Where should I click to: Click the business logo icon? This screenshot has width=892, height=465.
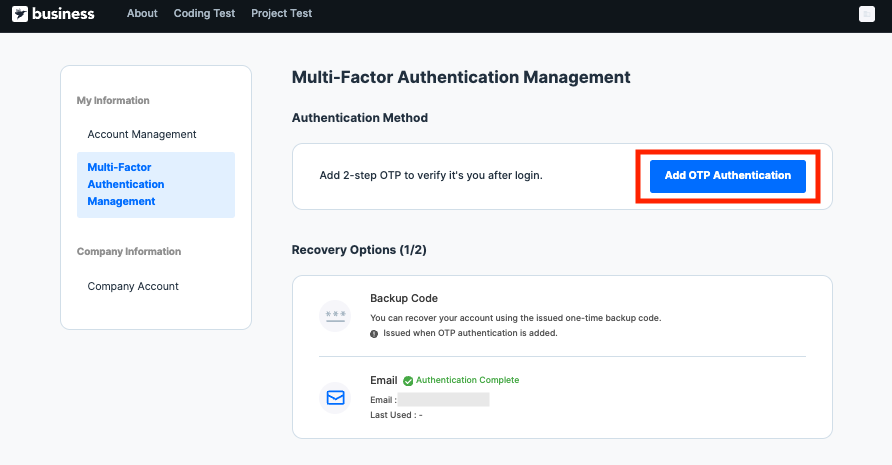coord(20,14)
